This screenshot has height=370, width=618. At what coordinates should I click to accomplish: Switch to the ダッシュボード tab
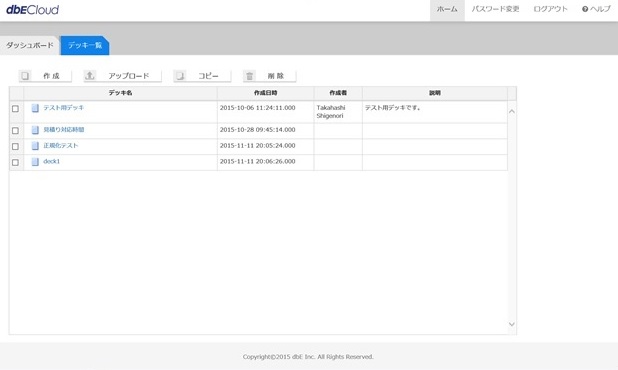coord(30,45)
